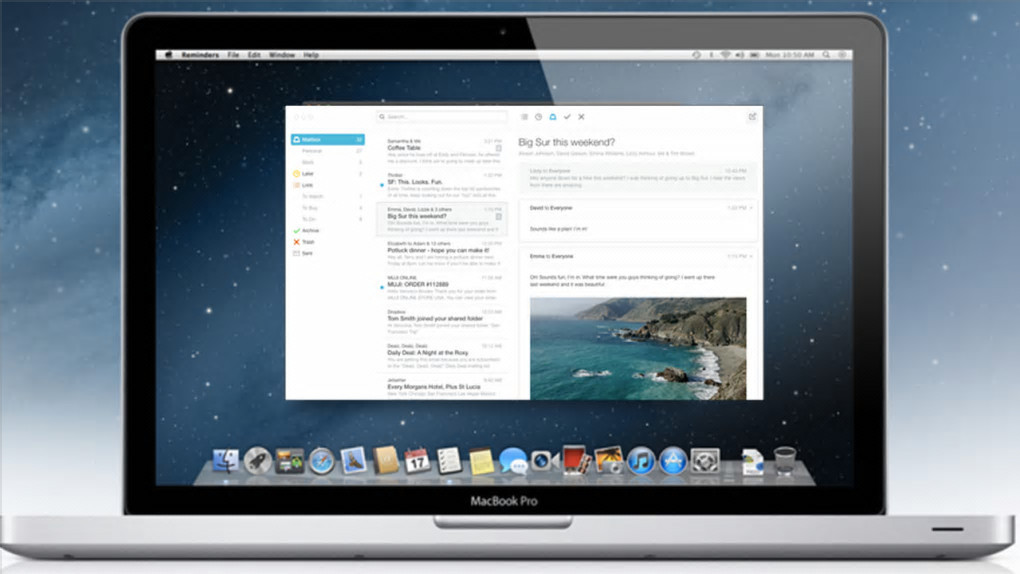Click the thread icon on Big Sur email row

tap(499, 217)
